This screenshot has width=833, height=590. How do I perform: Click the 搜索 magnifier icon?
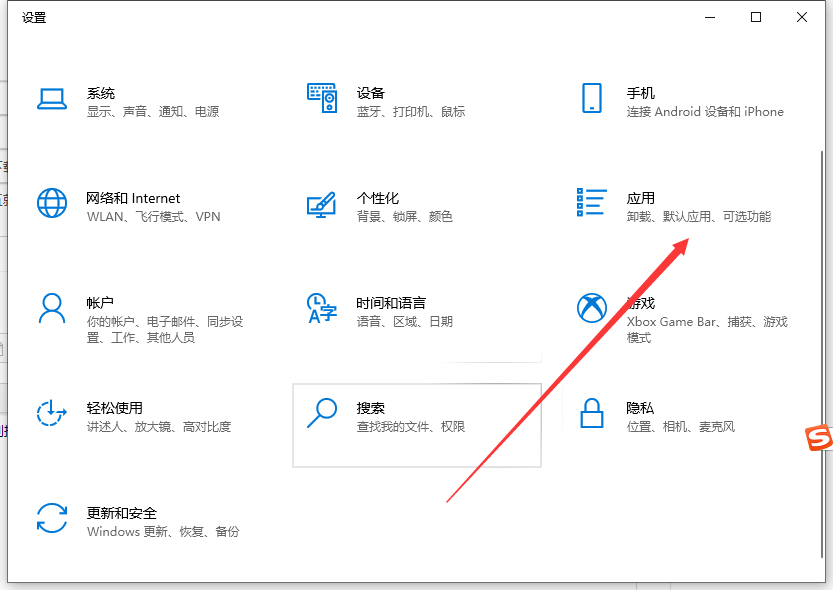pos(322,413)
